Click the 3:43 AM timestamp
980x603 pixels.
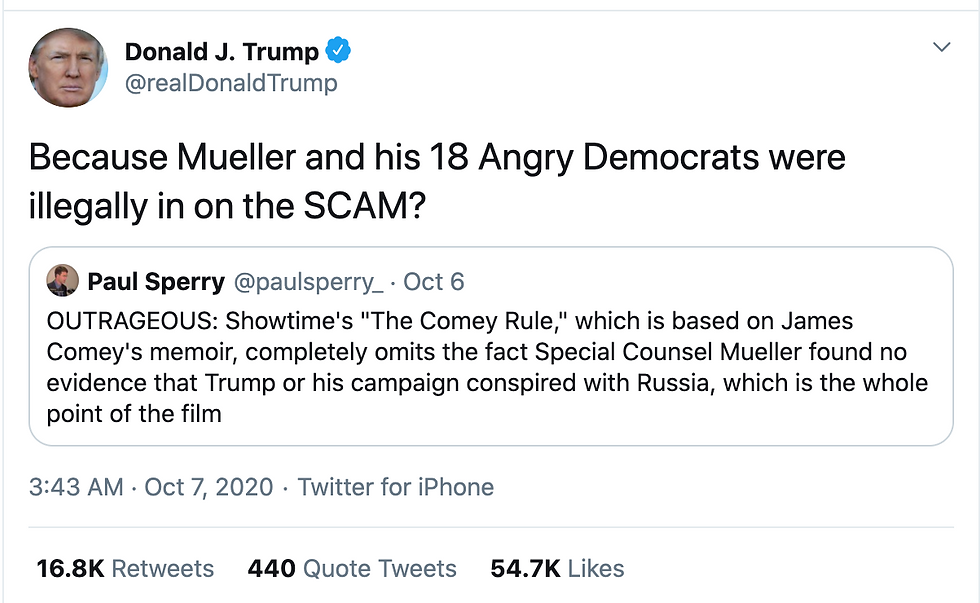coord(76,487)
